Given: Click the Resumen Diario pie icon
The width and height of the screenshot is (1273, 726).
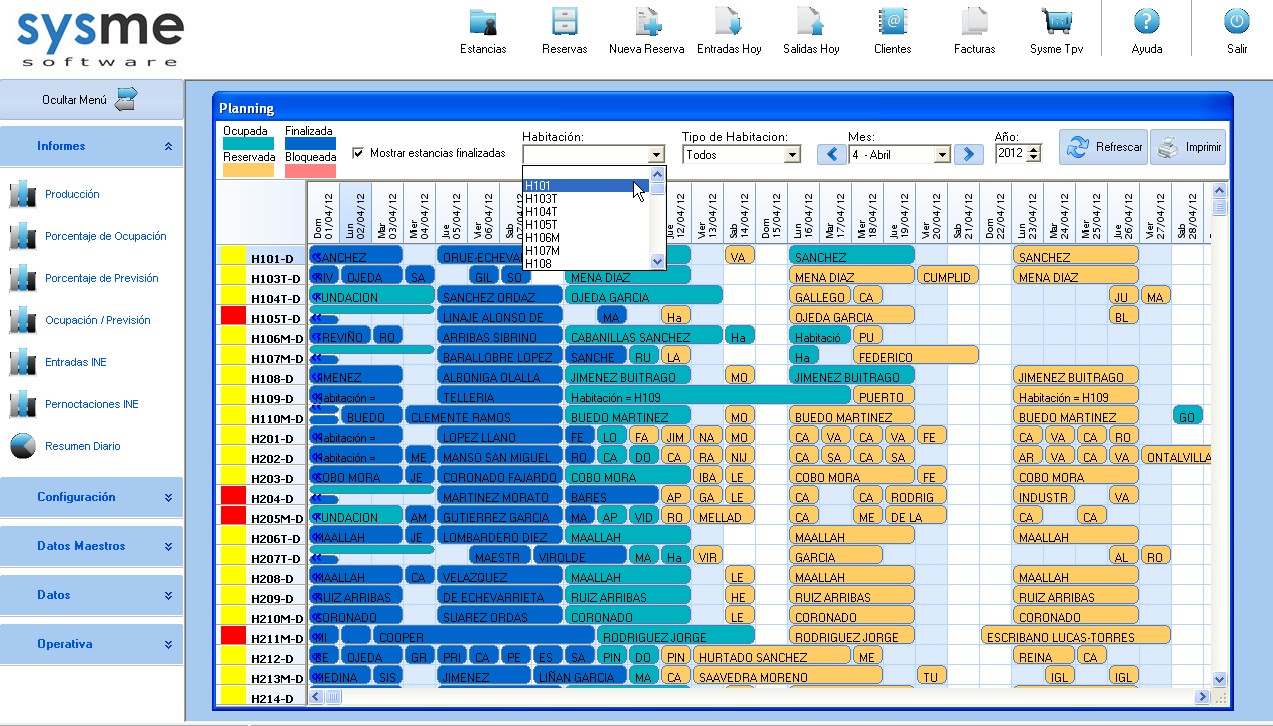Looking at the screenshot, I should (23, 446).
